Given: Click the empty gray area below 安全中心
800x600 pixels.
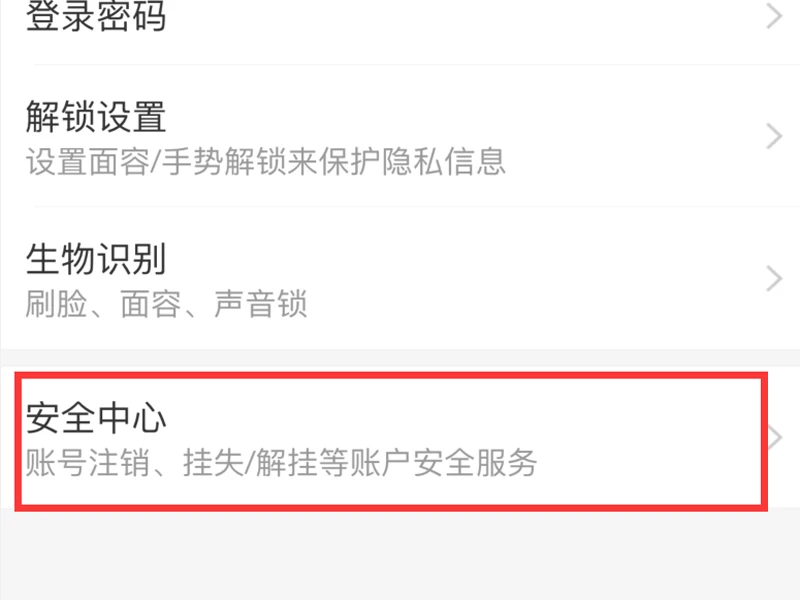Looking at the screenshot, I should coord(400,555).
